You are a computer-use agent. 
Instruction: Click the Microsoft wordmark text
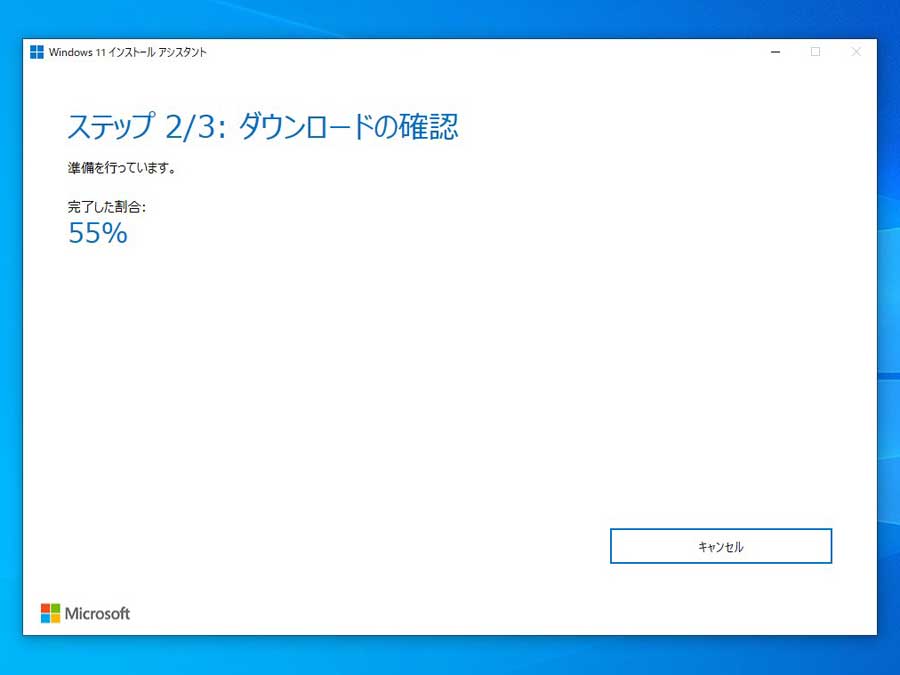[x=98, y=613]
